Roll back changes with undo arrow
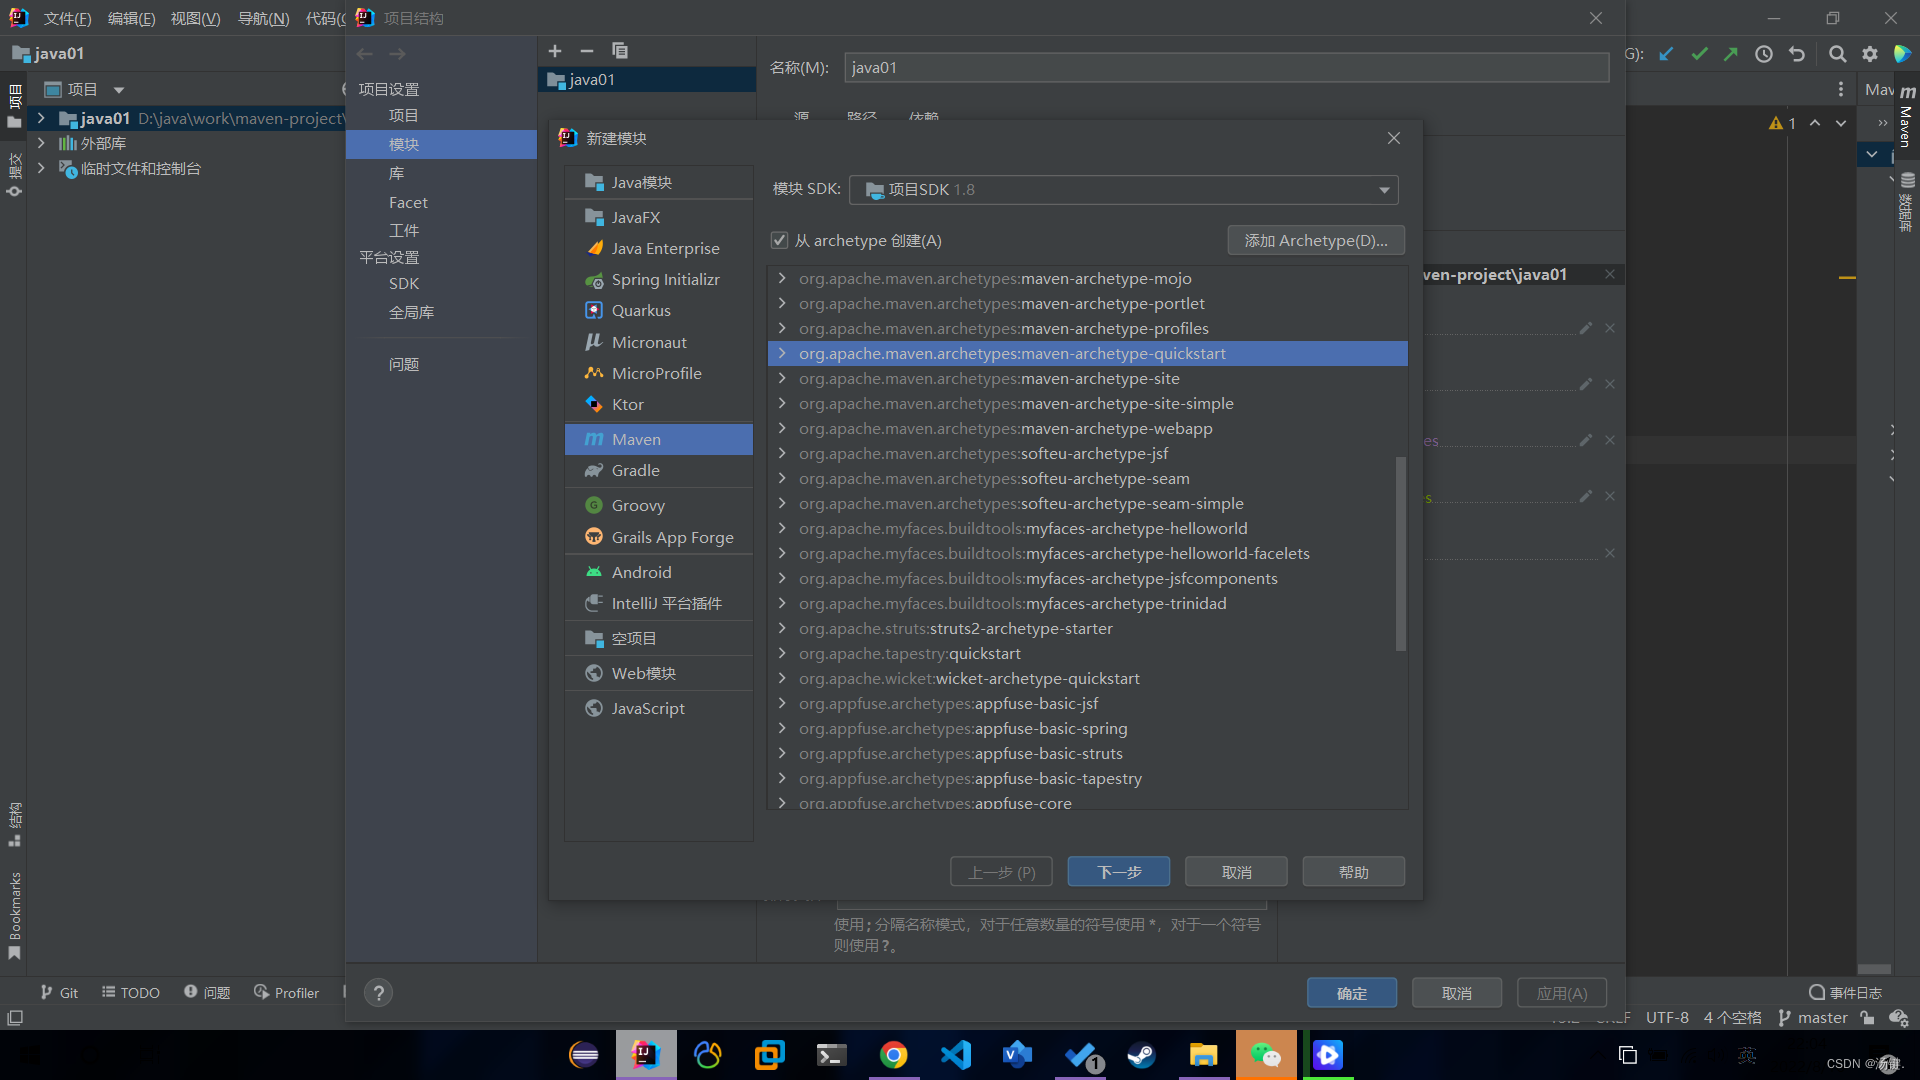The width and height of the screenshot is (1920, 1080). click(1797, 54)
